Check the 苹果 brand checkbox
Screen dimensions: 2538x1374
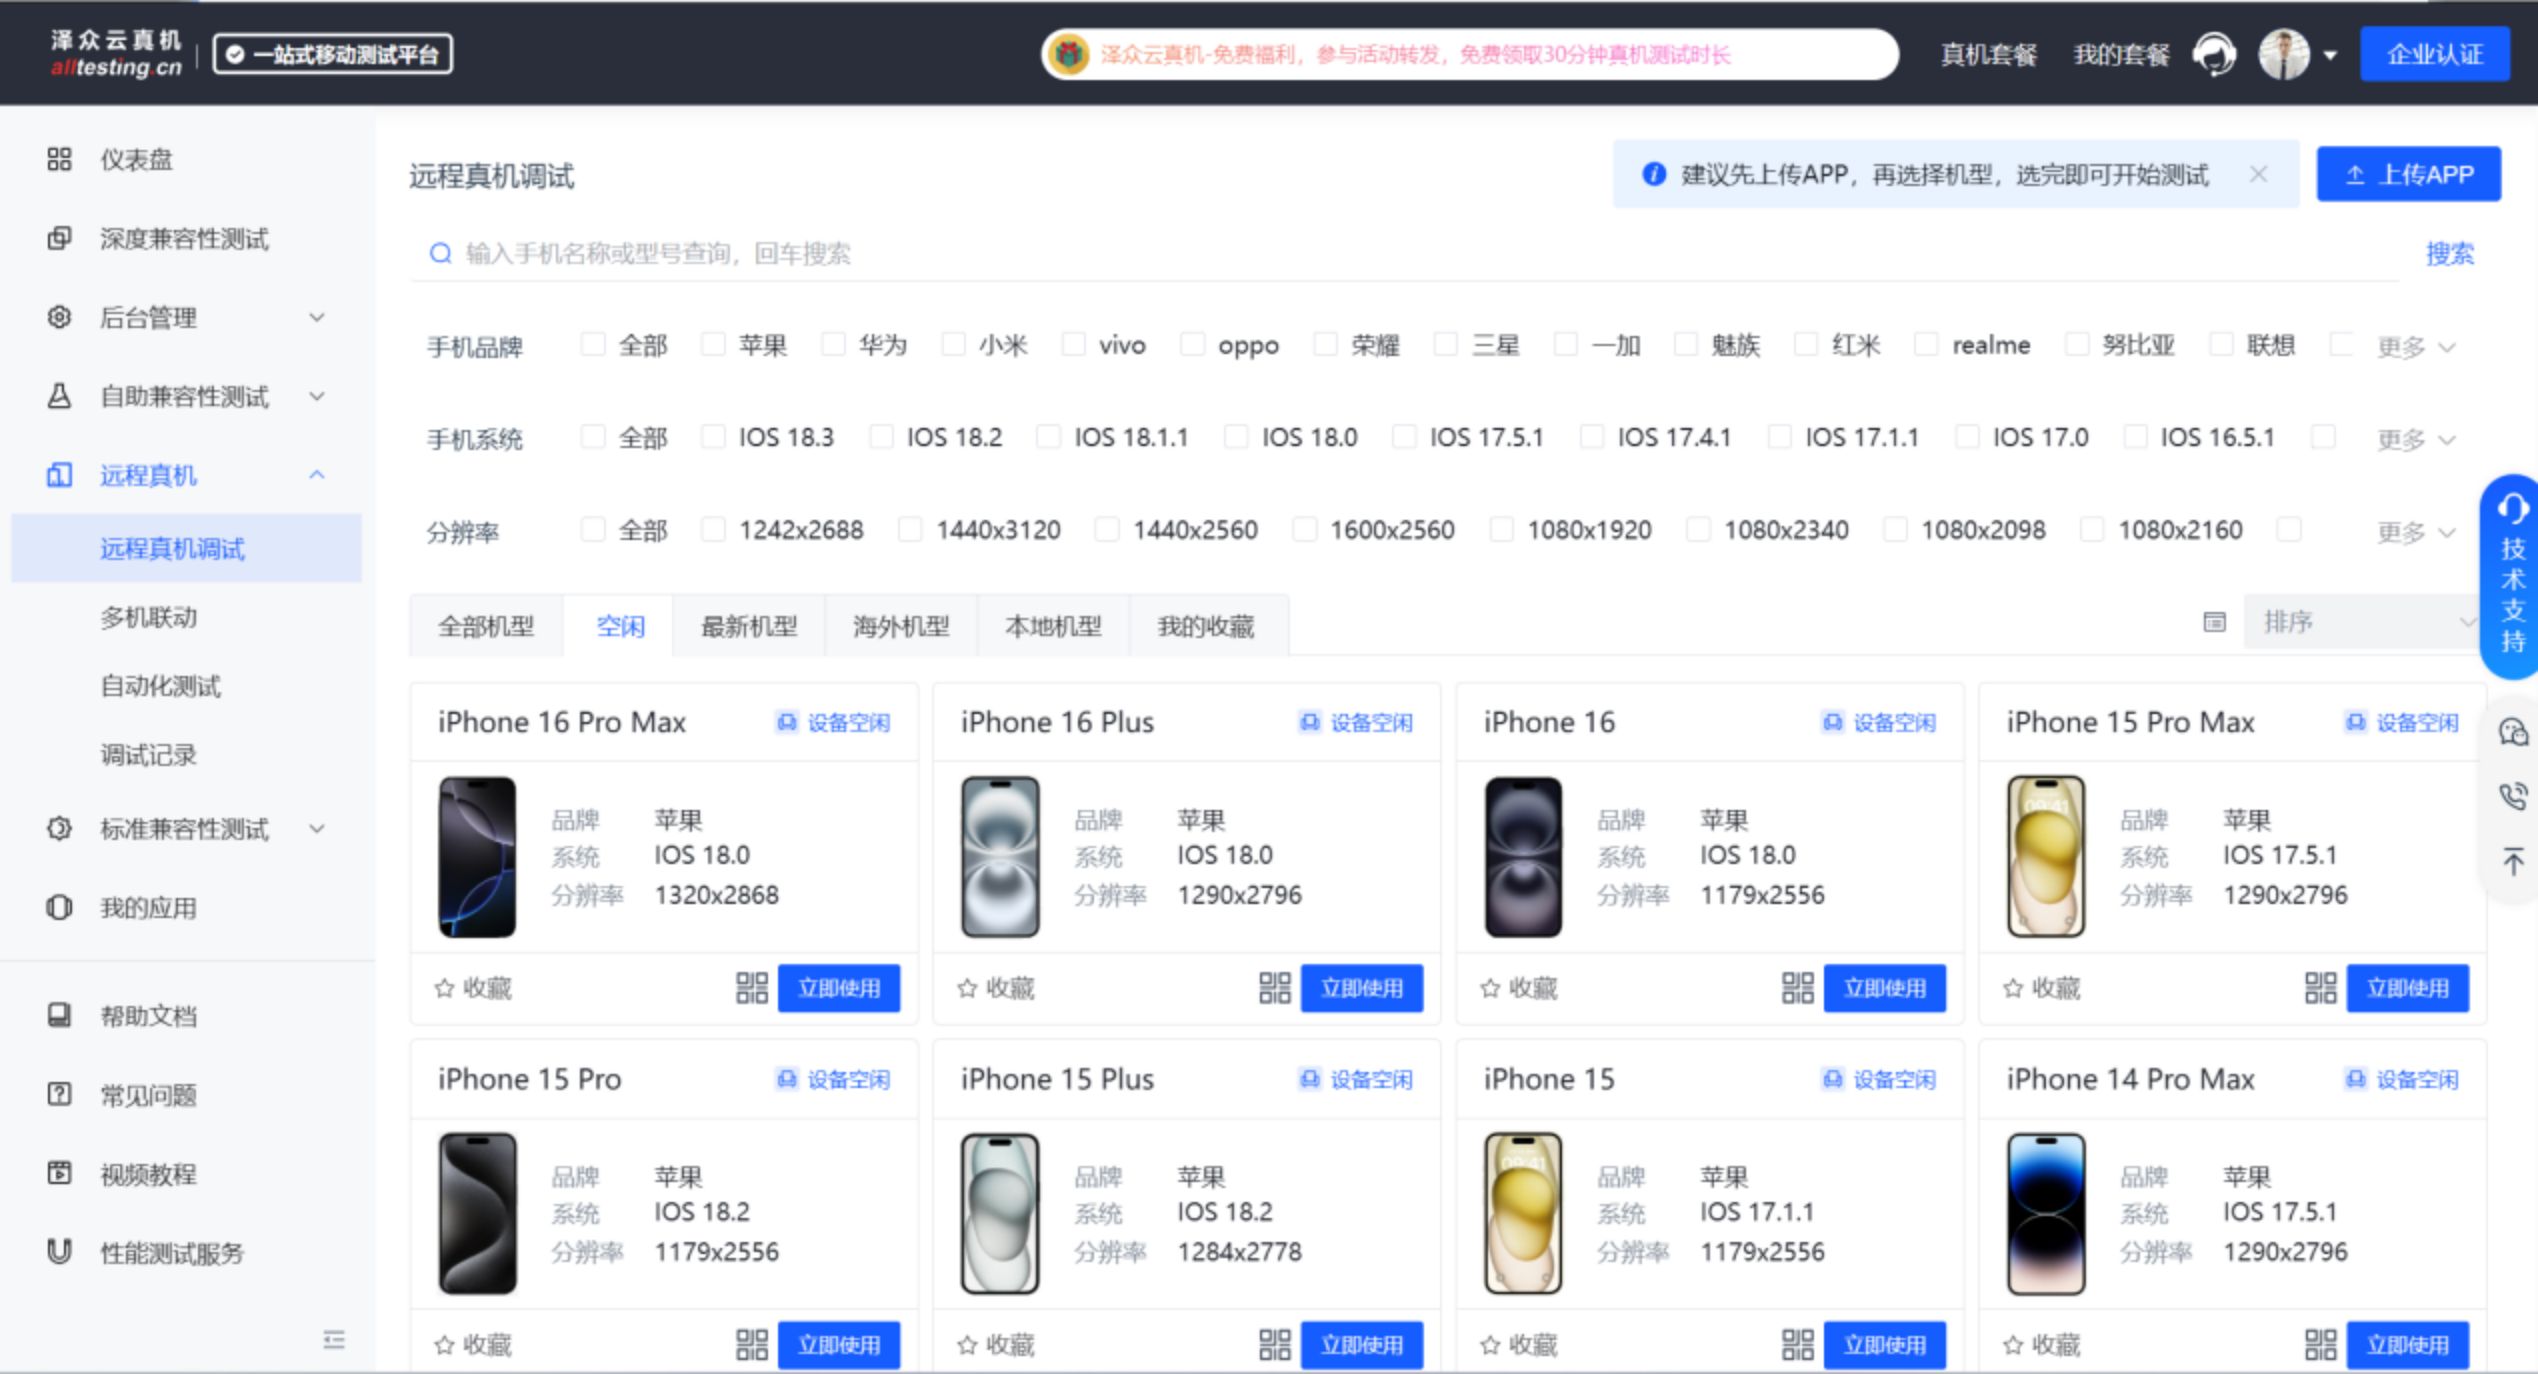click(x=713, y=345)
